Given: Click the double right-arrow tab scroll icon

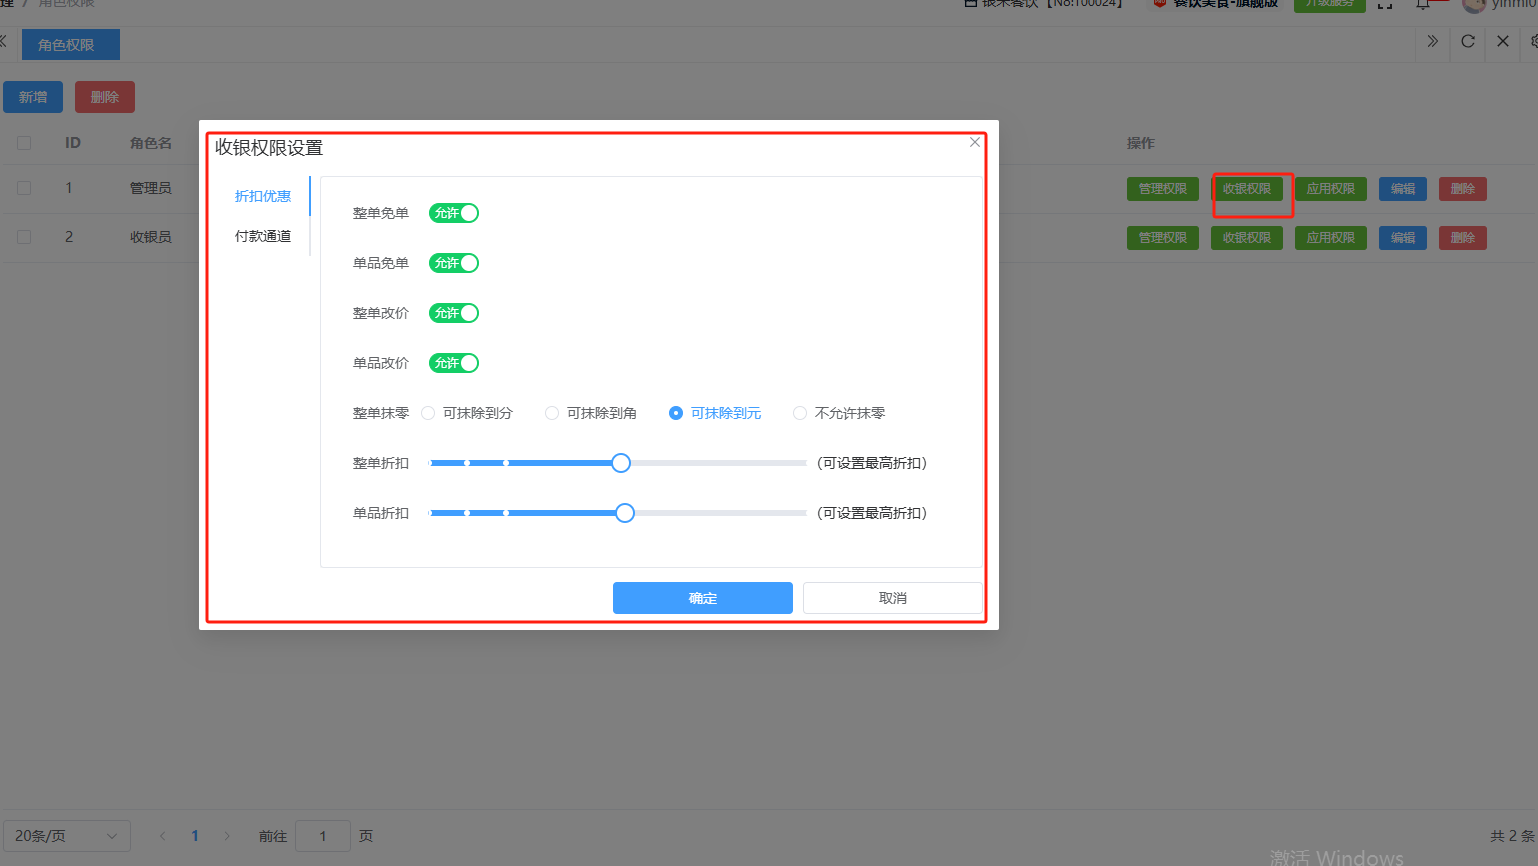Looking at the screenshot, I should pyautogui.click(x=1432, y=41).
